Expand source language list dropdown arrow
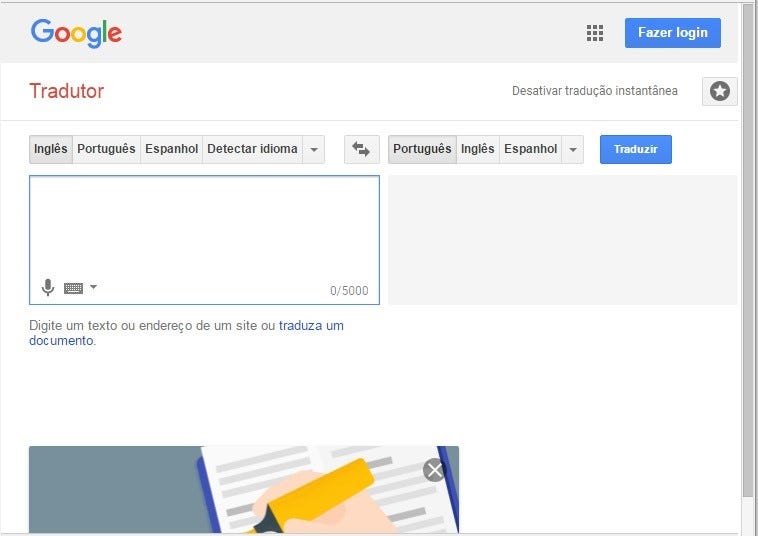Viewport: 758px width, 536px height. (x=314, y=149)
